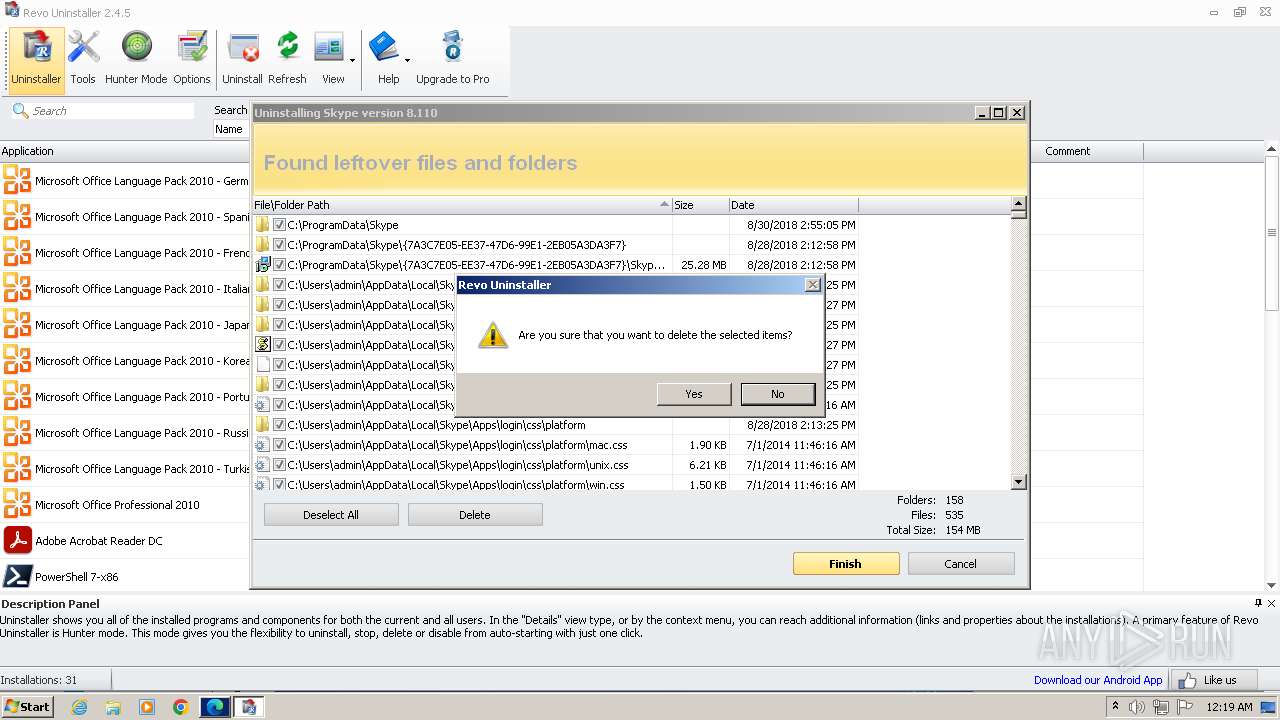Click the Deselect All button
This screenshot has width=1280, height=720.
tap(331, 515)
